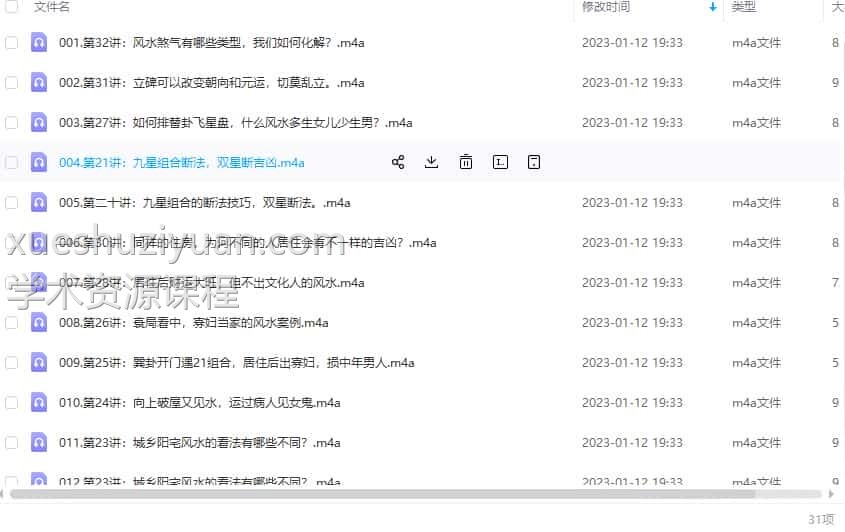Click the rightmost action icon on file 004
The image size is (845, 532).
(534, 162)
